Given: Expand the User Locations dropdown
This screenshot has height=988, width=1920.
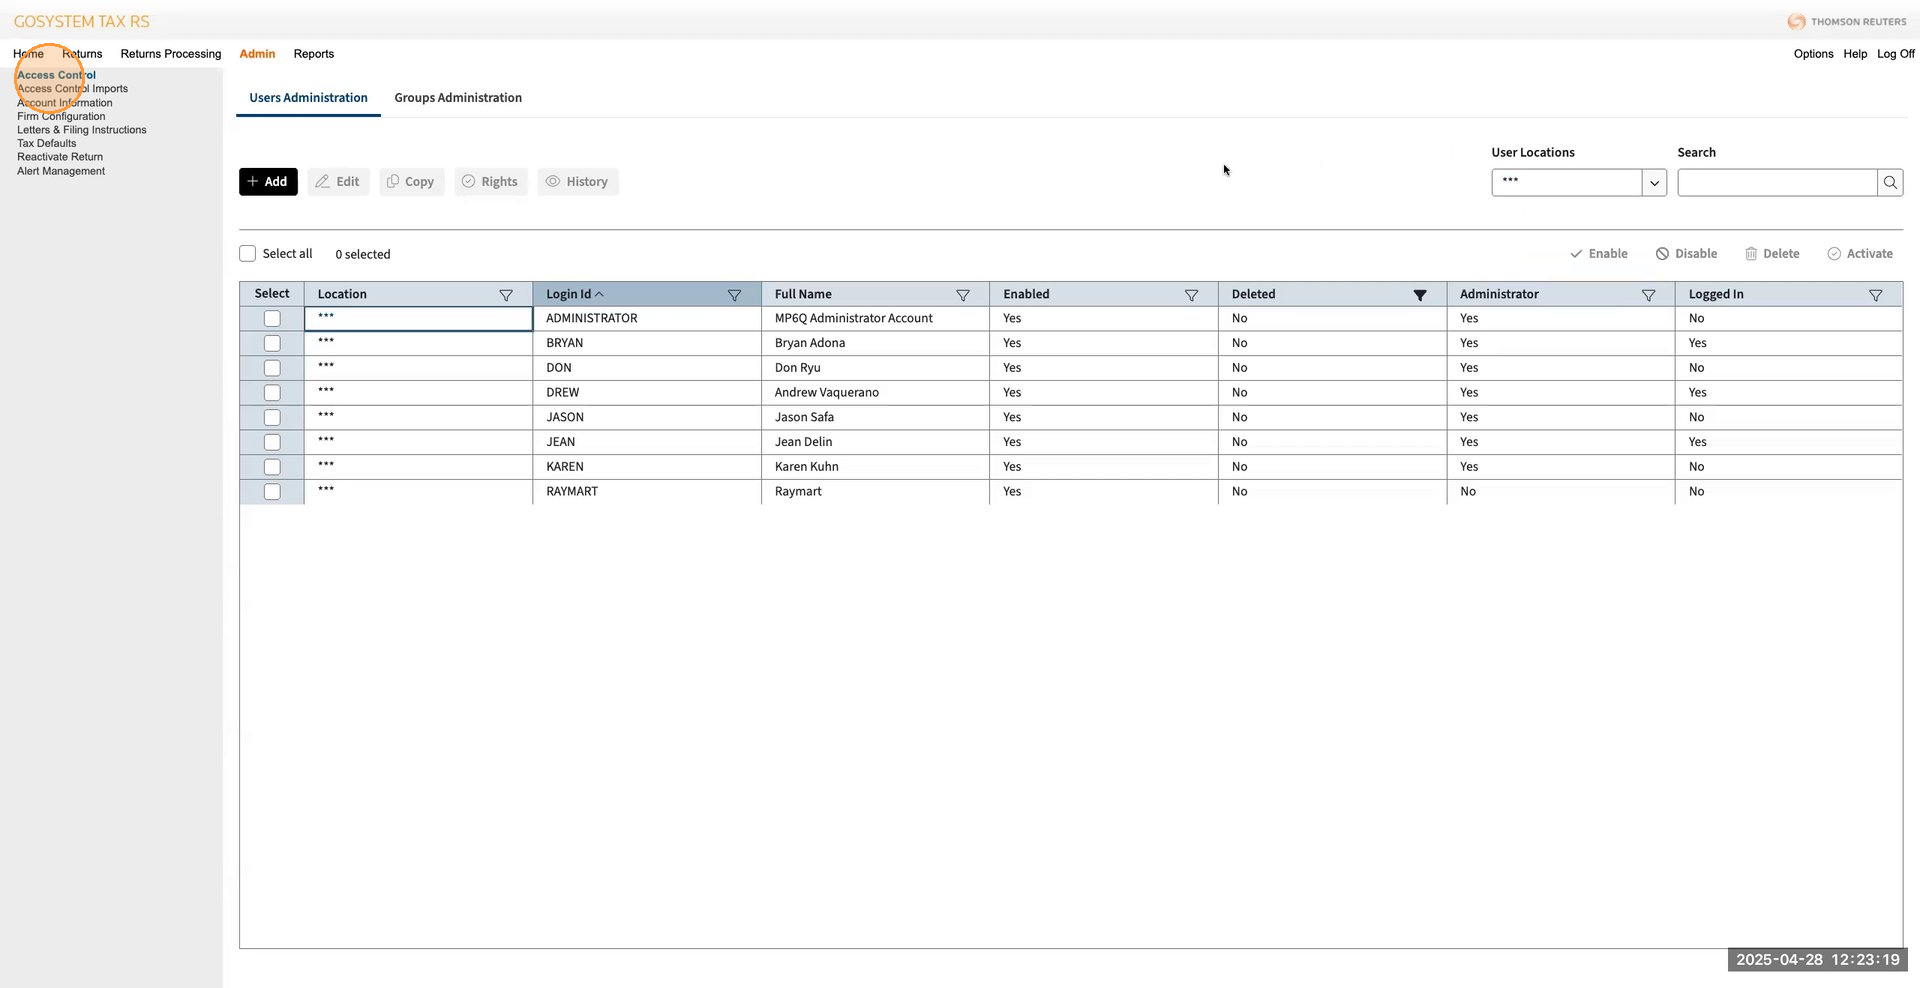Looking at the screenshot, I should coord(1654,182).
